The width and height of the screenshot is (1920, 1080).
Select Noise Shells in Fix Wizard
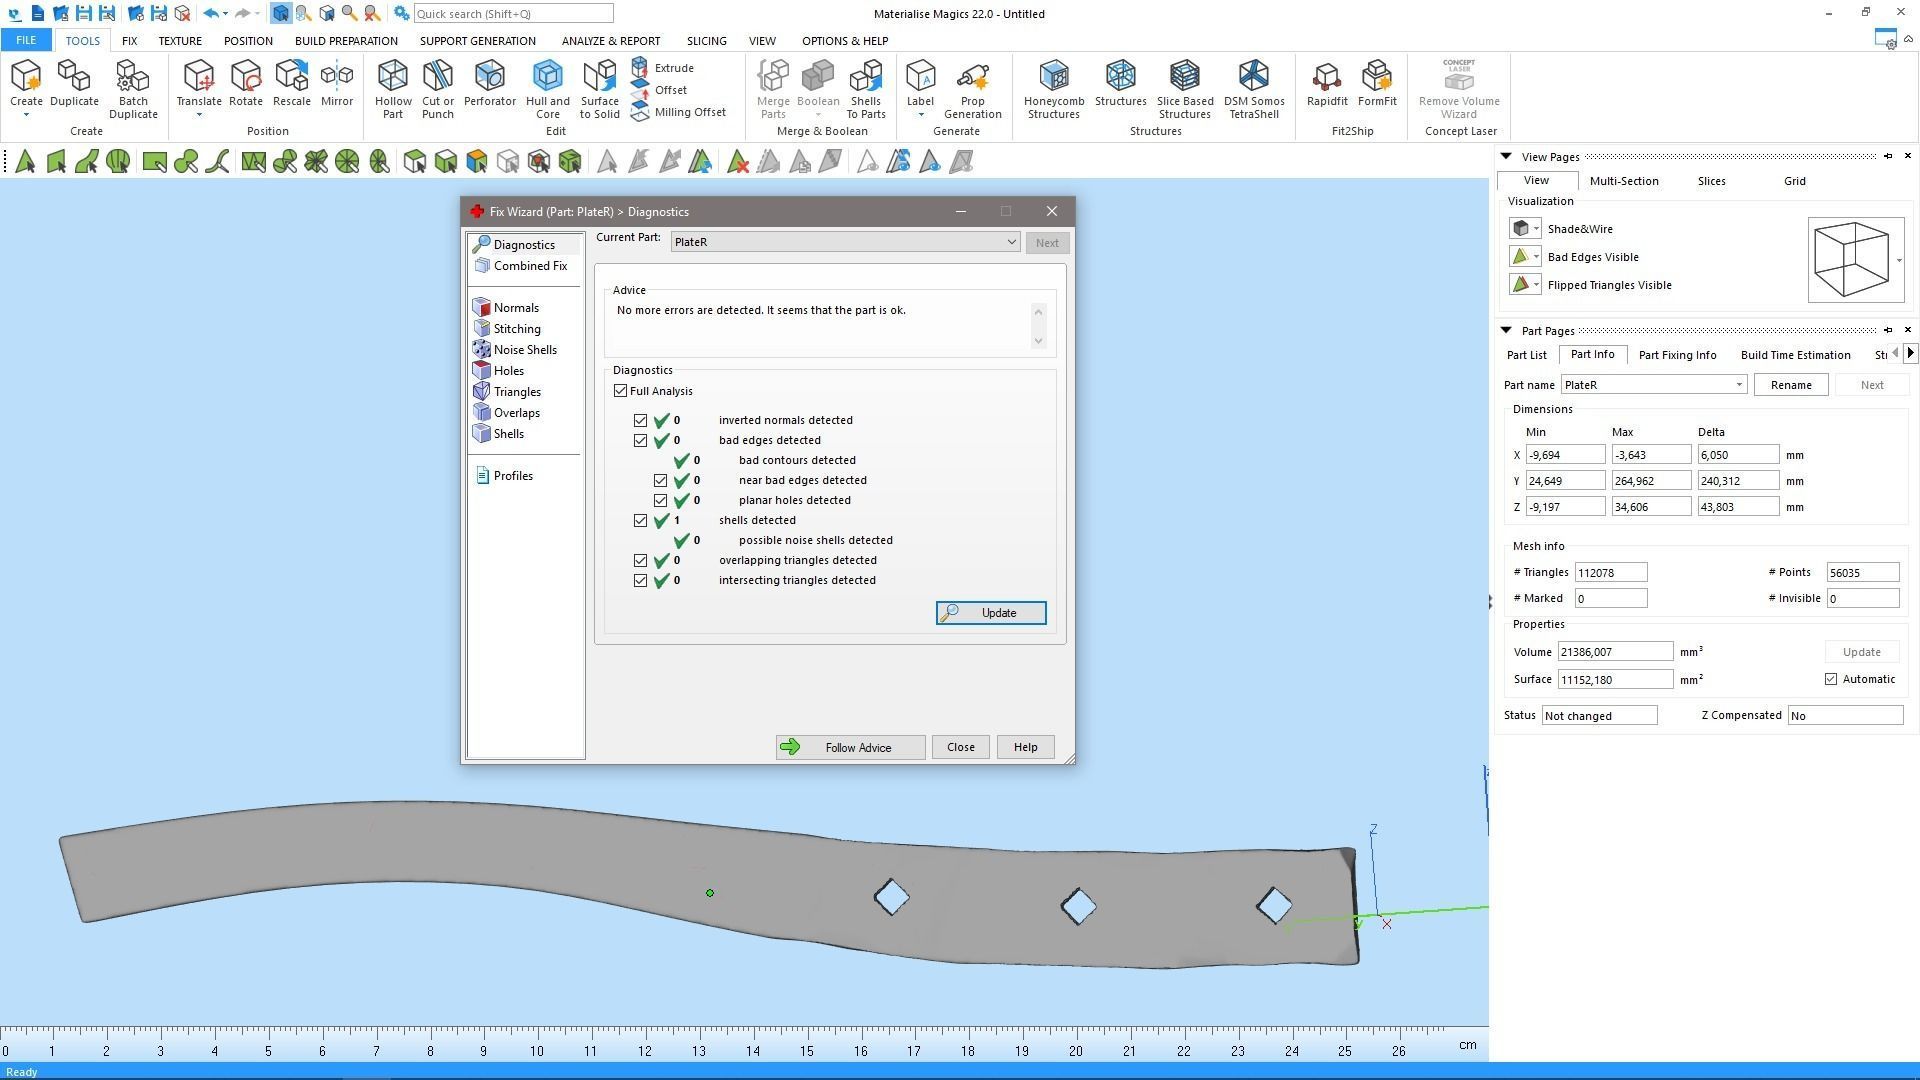coord(524,350)
